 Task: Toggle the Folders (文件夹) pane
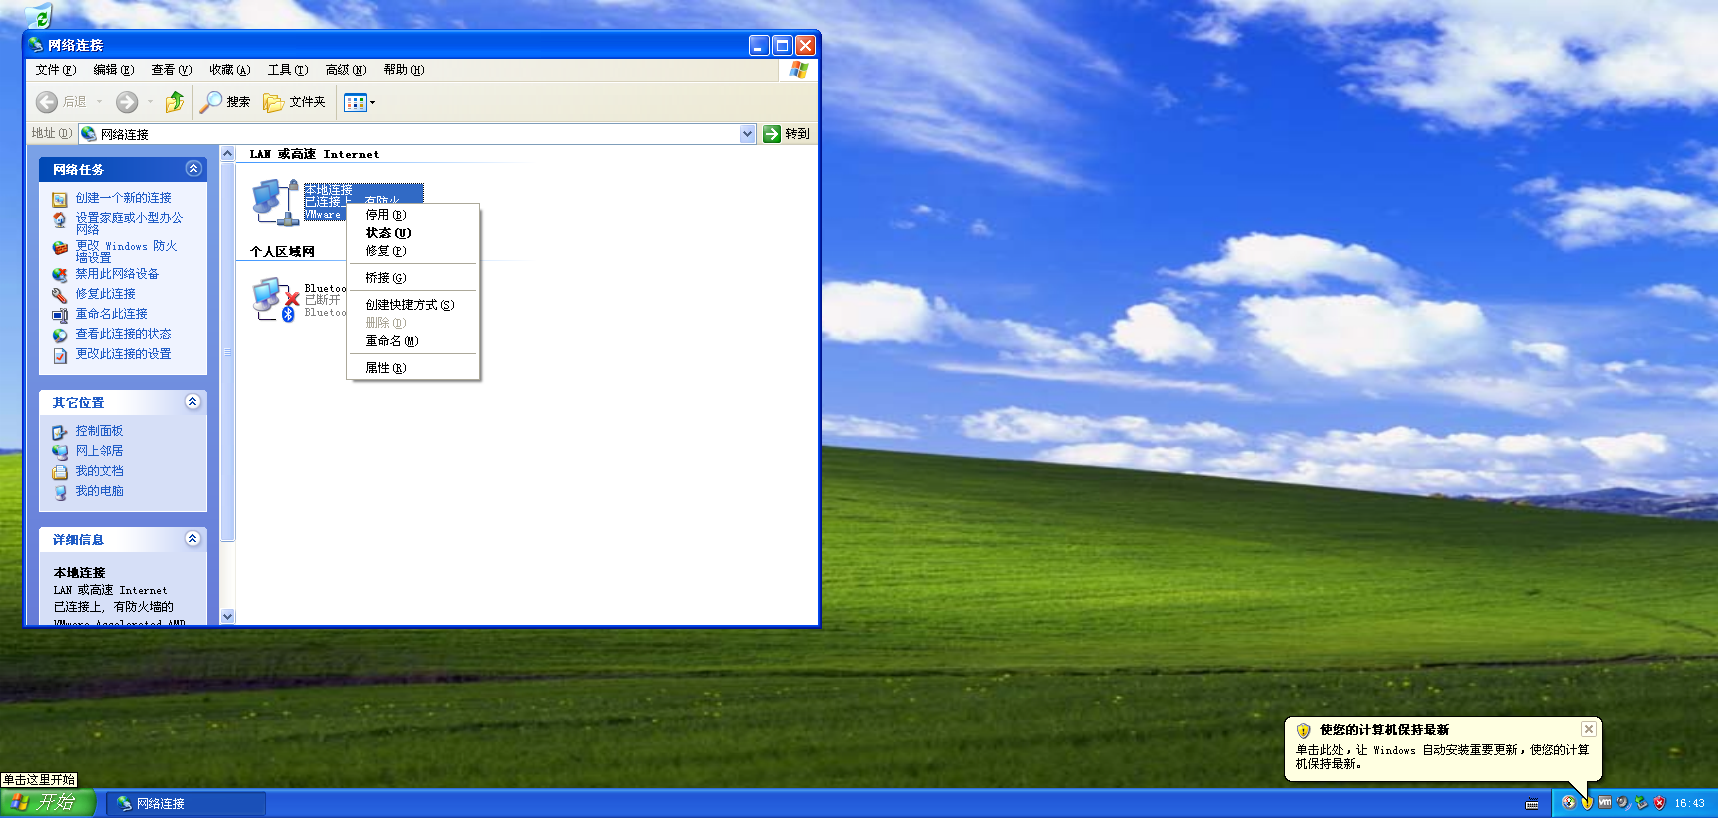pyautogui.click(x=295, y=102)
